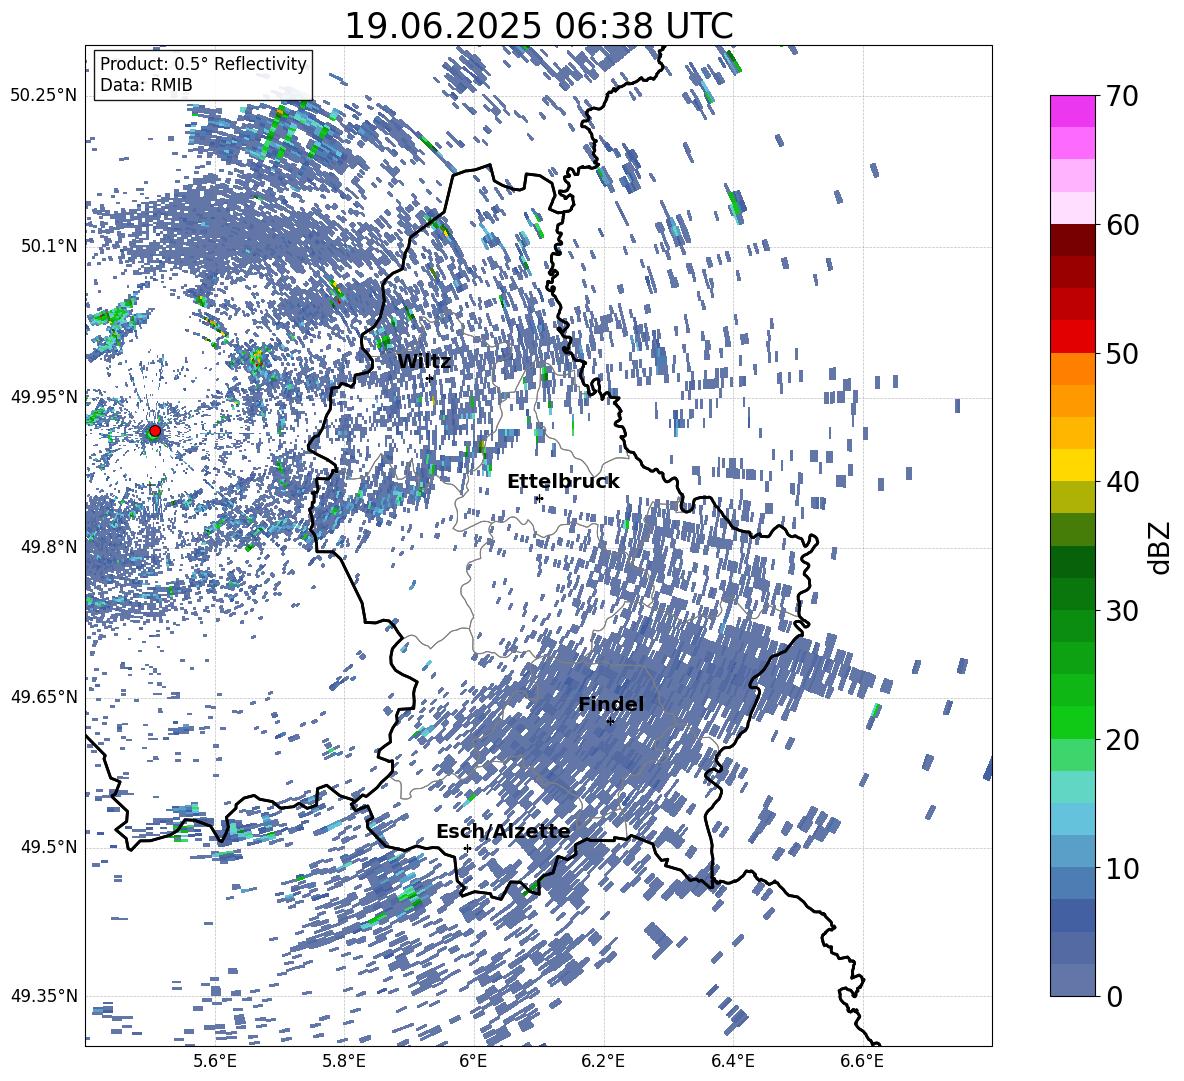Click the dark red colorbar segment below 60

(1072, 240)
